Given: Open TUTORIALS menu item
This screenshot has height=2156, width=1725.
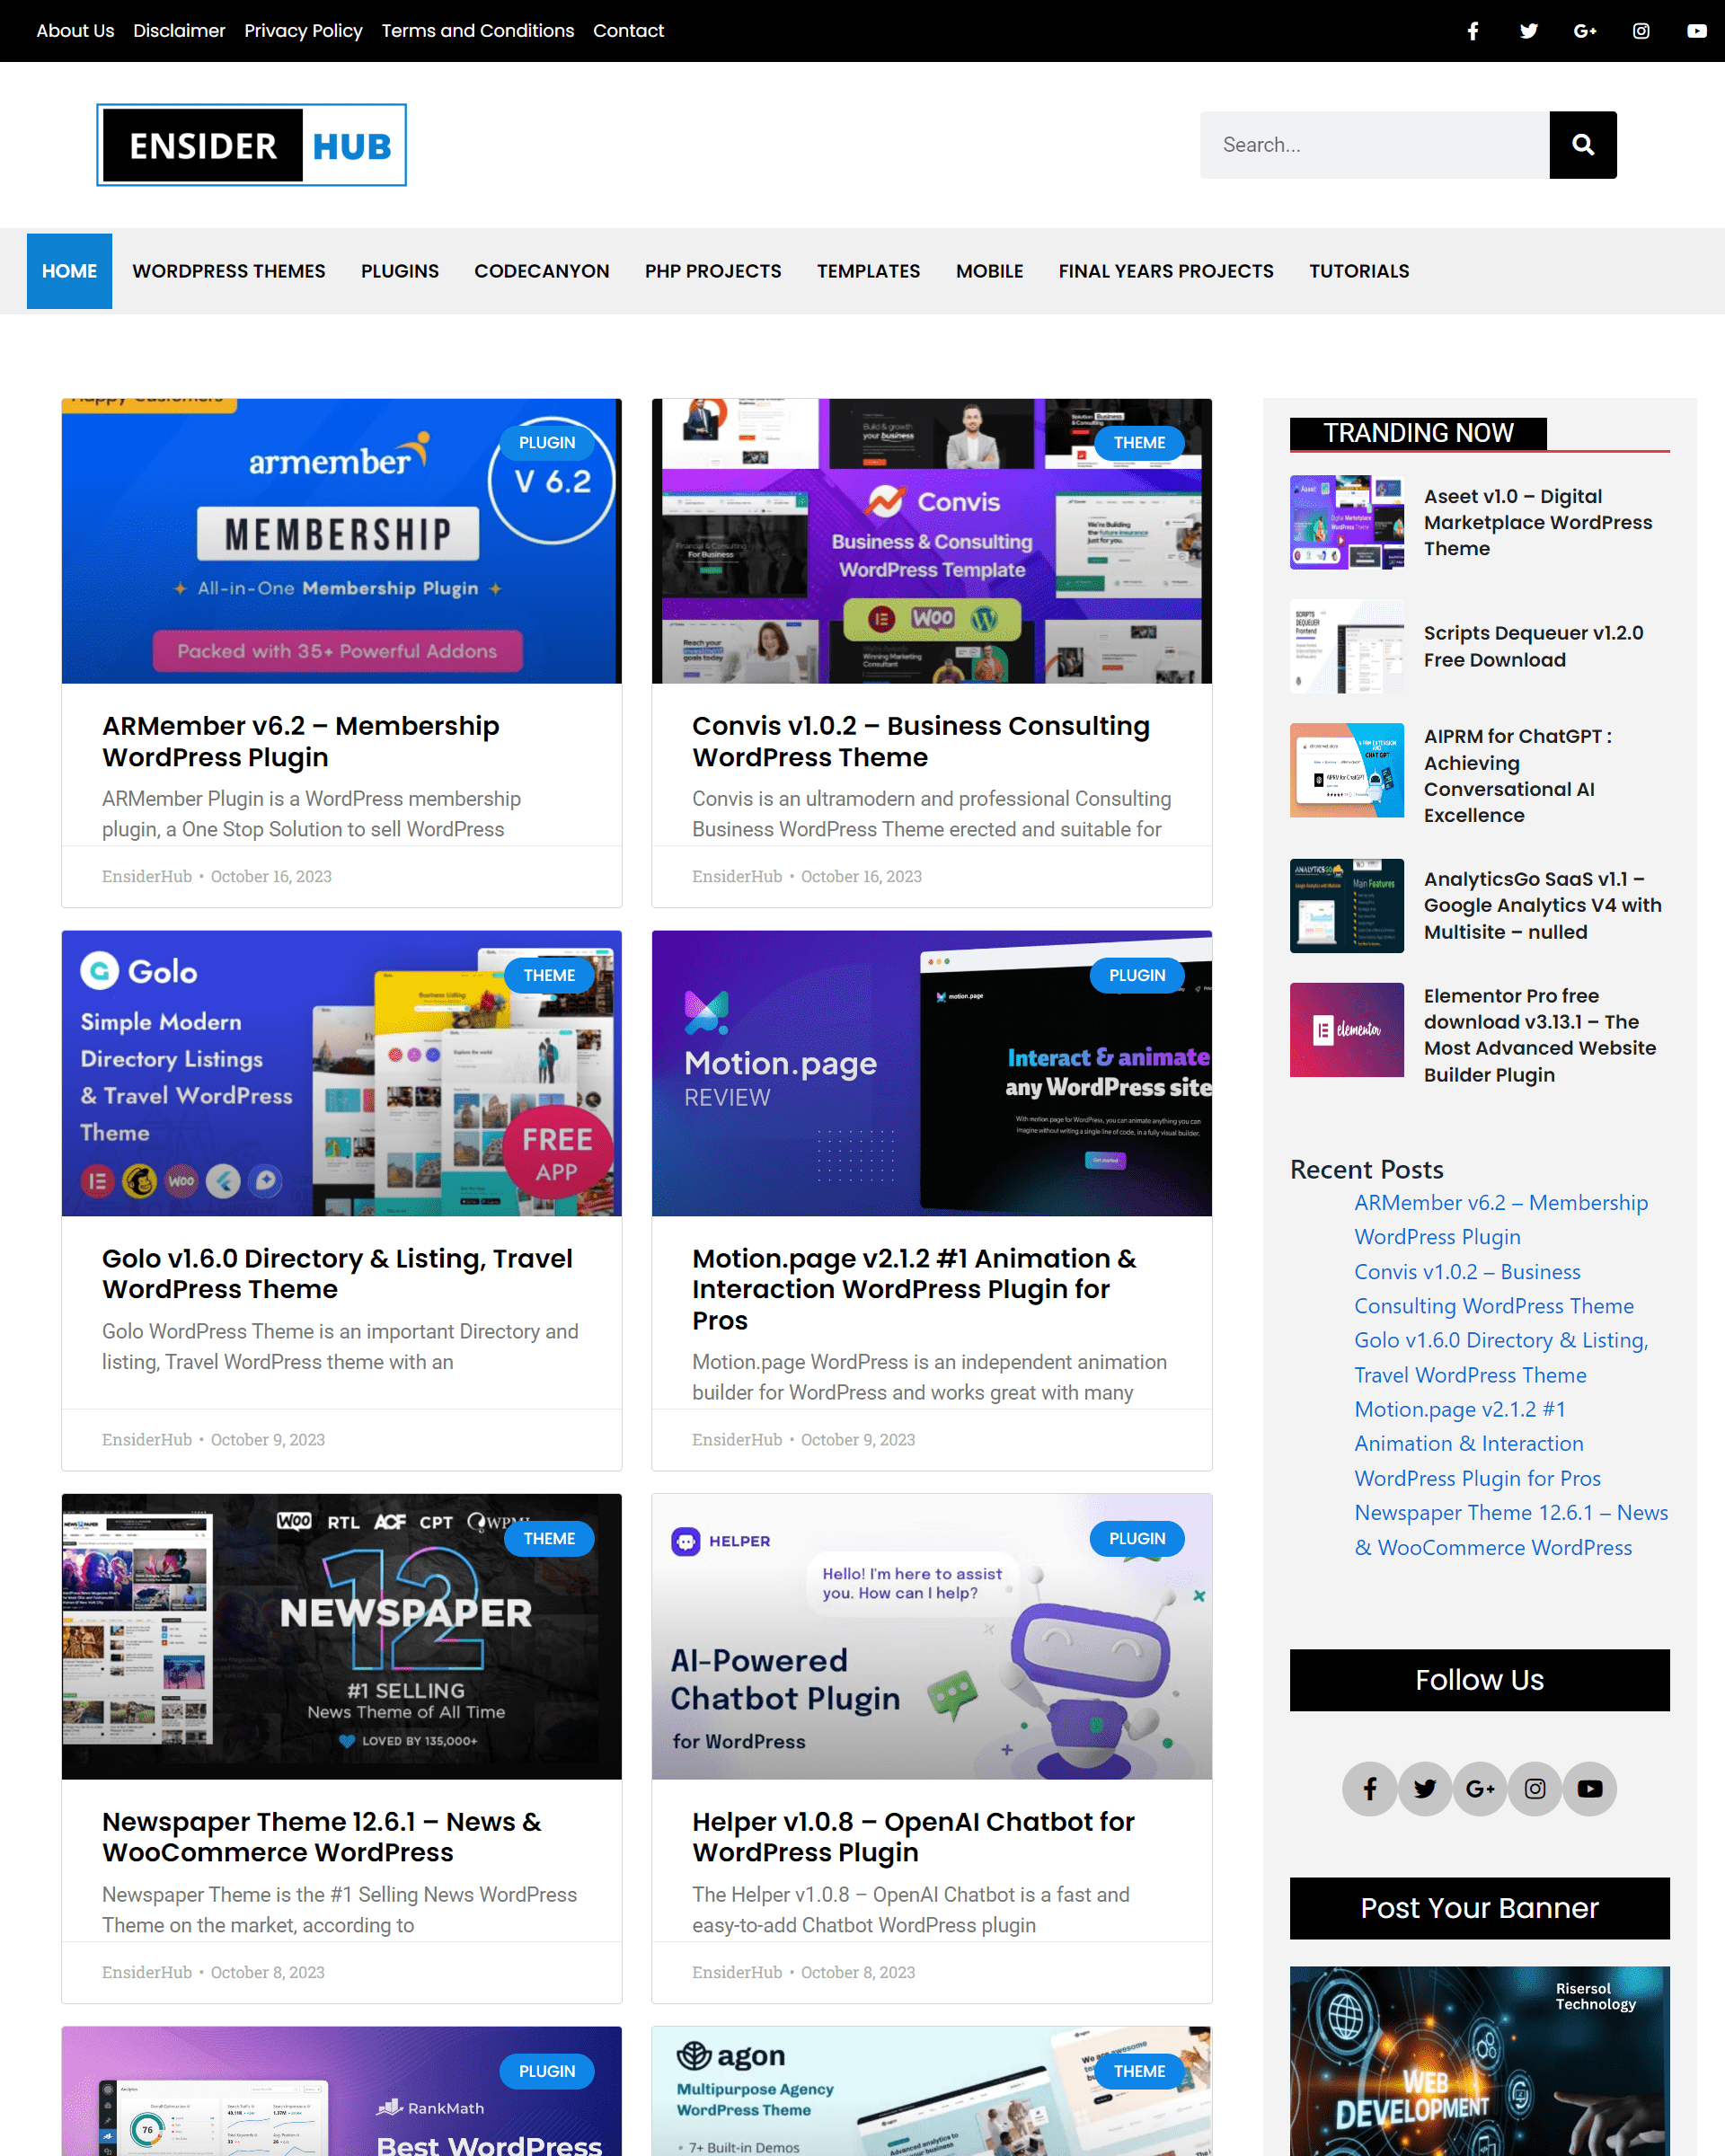Looking at the screenshot, I should [x=1359, y=271].
